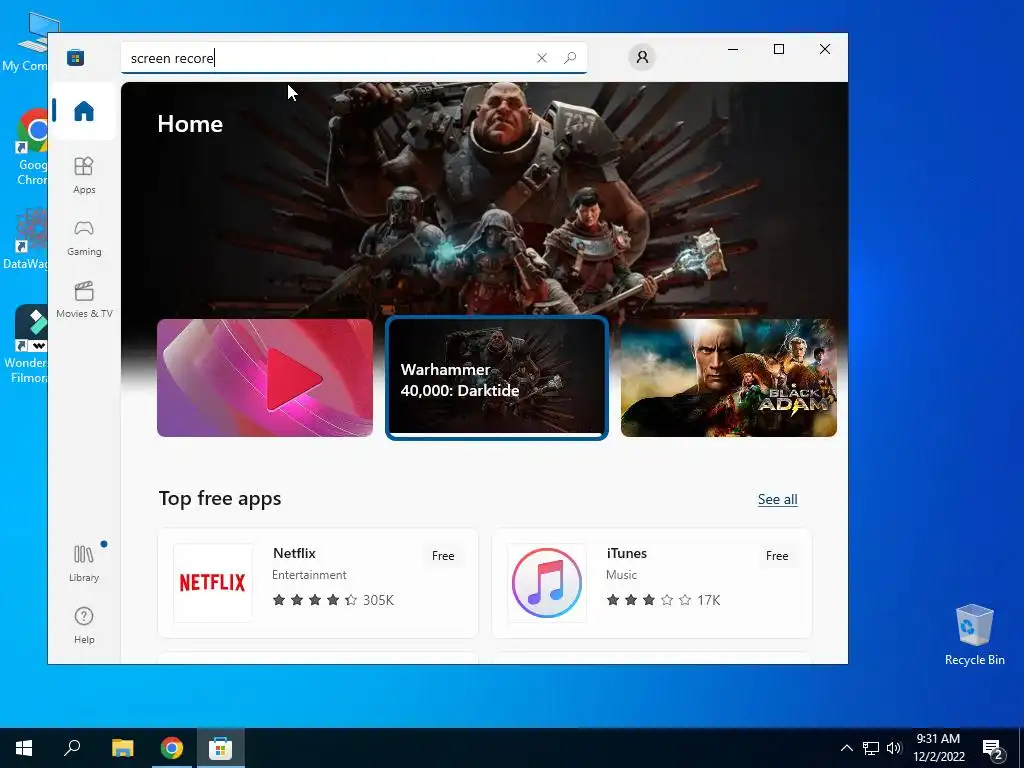Click Microsoft Store taskbar icon

[221, 748]
